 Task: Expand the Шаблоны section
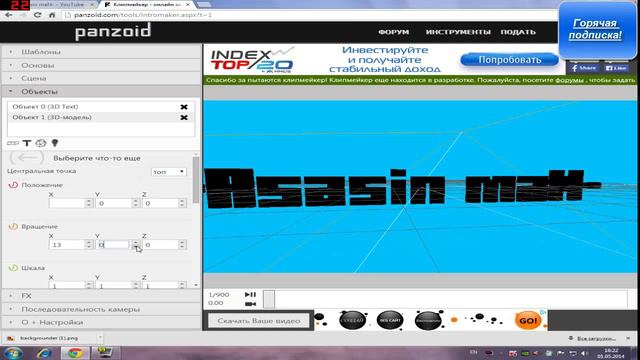101,52
